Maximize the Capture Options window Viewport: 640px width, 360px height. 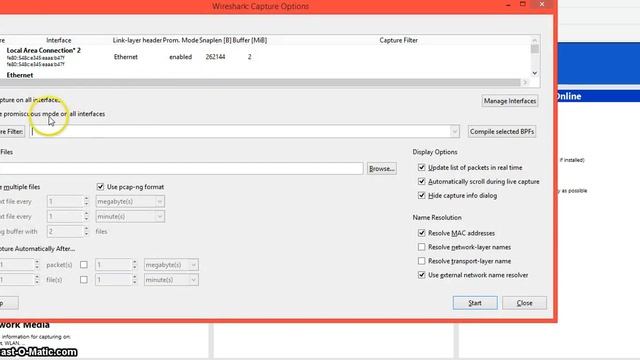(x=522, y=4)
